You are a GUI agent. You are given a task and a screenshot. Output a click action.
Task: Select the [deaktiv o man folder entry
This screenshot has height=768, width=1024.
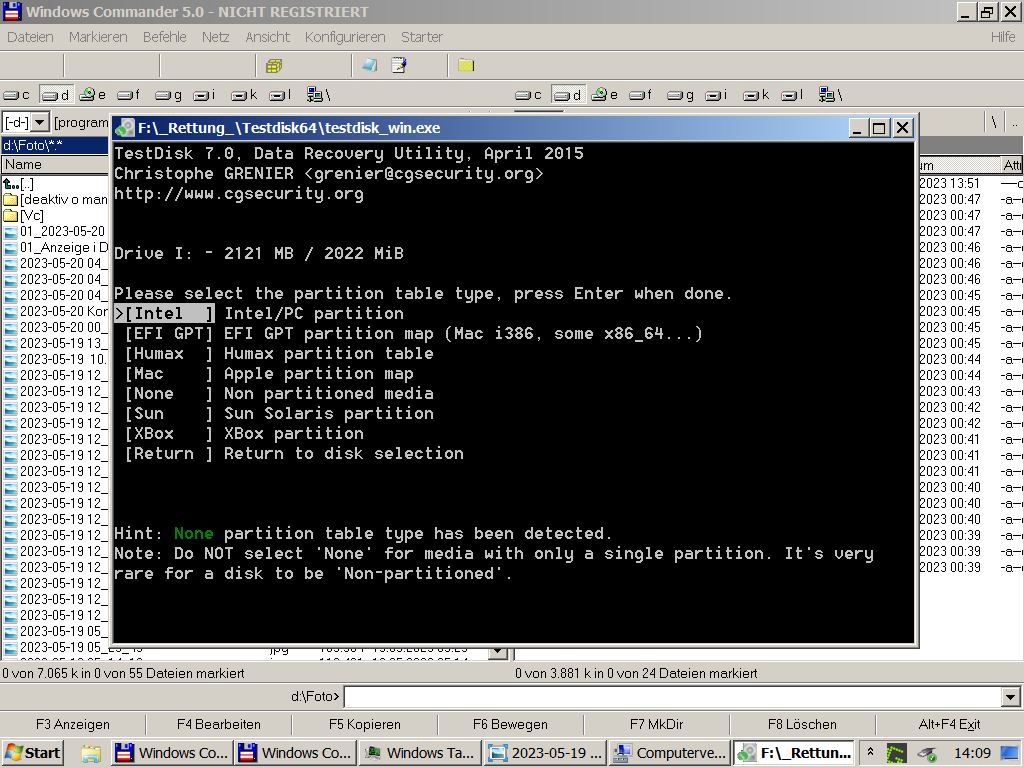pos(56,200)
